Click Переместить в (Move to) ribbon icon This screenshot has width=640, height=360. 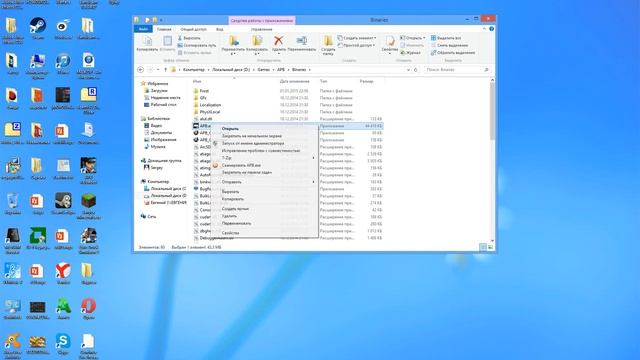233,45
